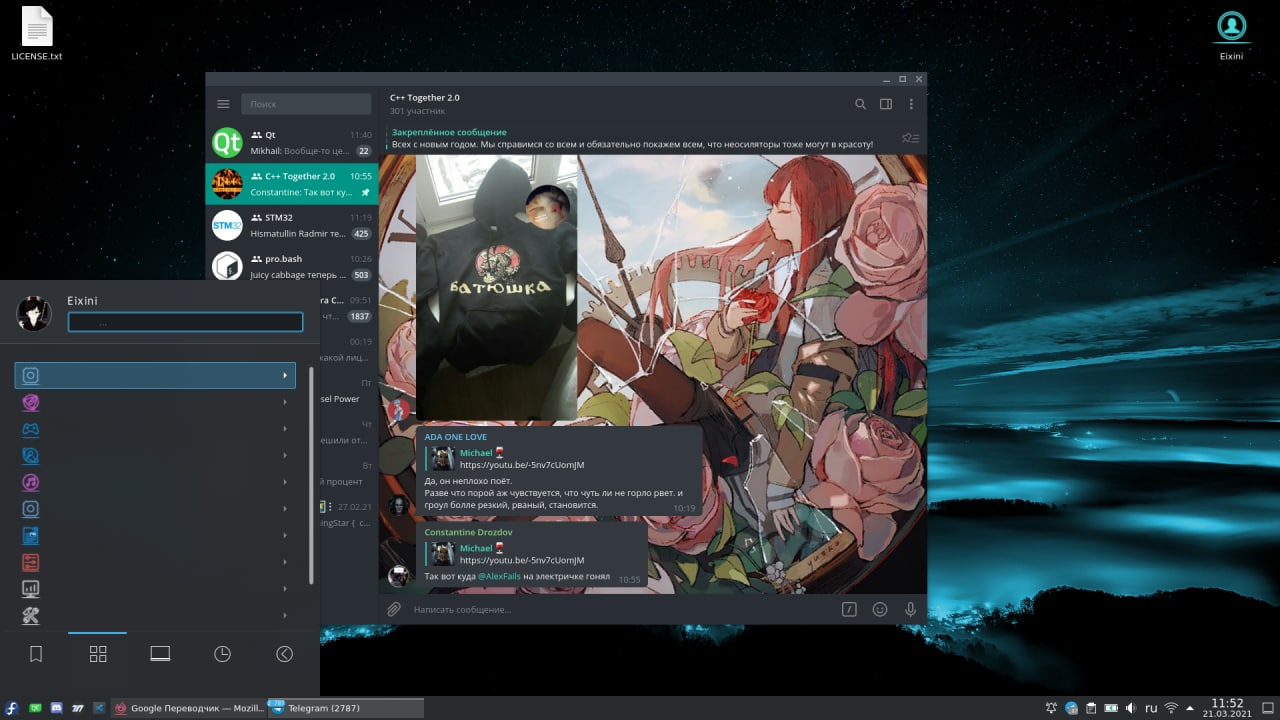Expand the hidden system tray icons arrow

point(1189,708)
